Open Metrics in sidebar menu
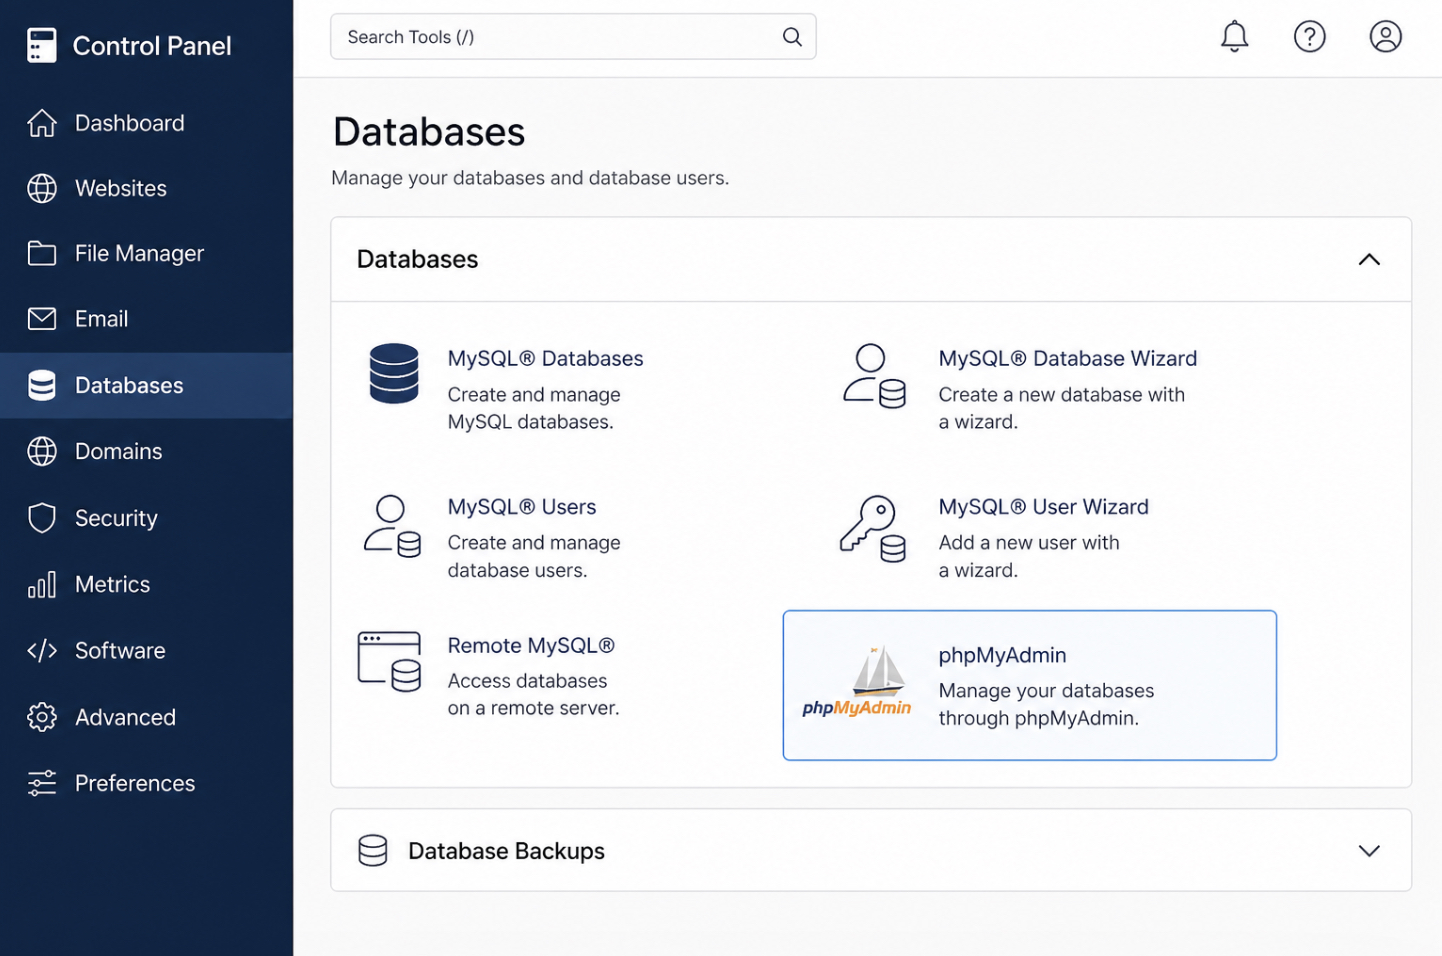This screenshot has height=956, width=1442. click(x=112, y=584)
